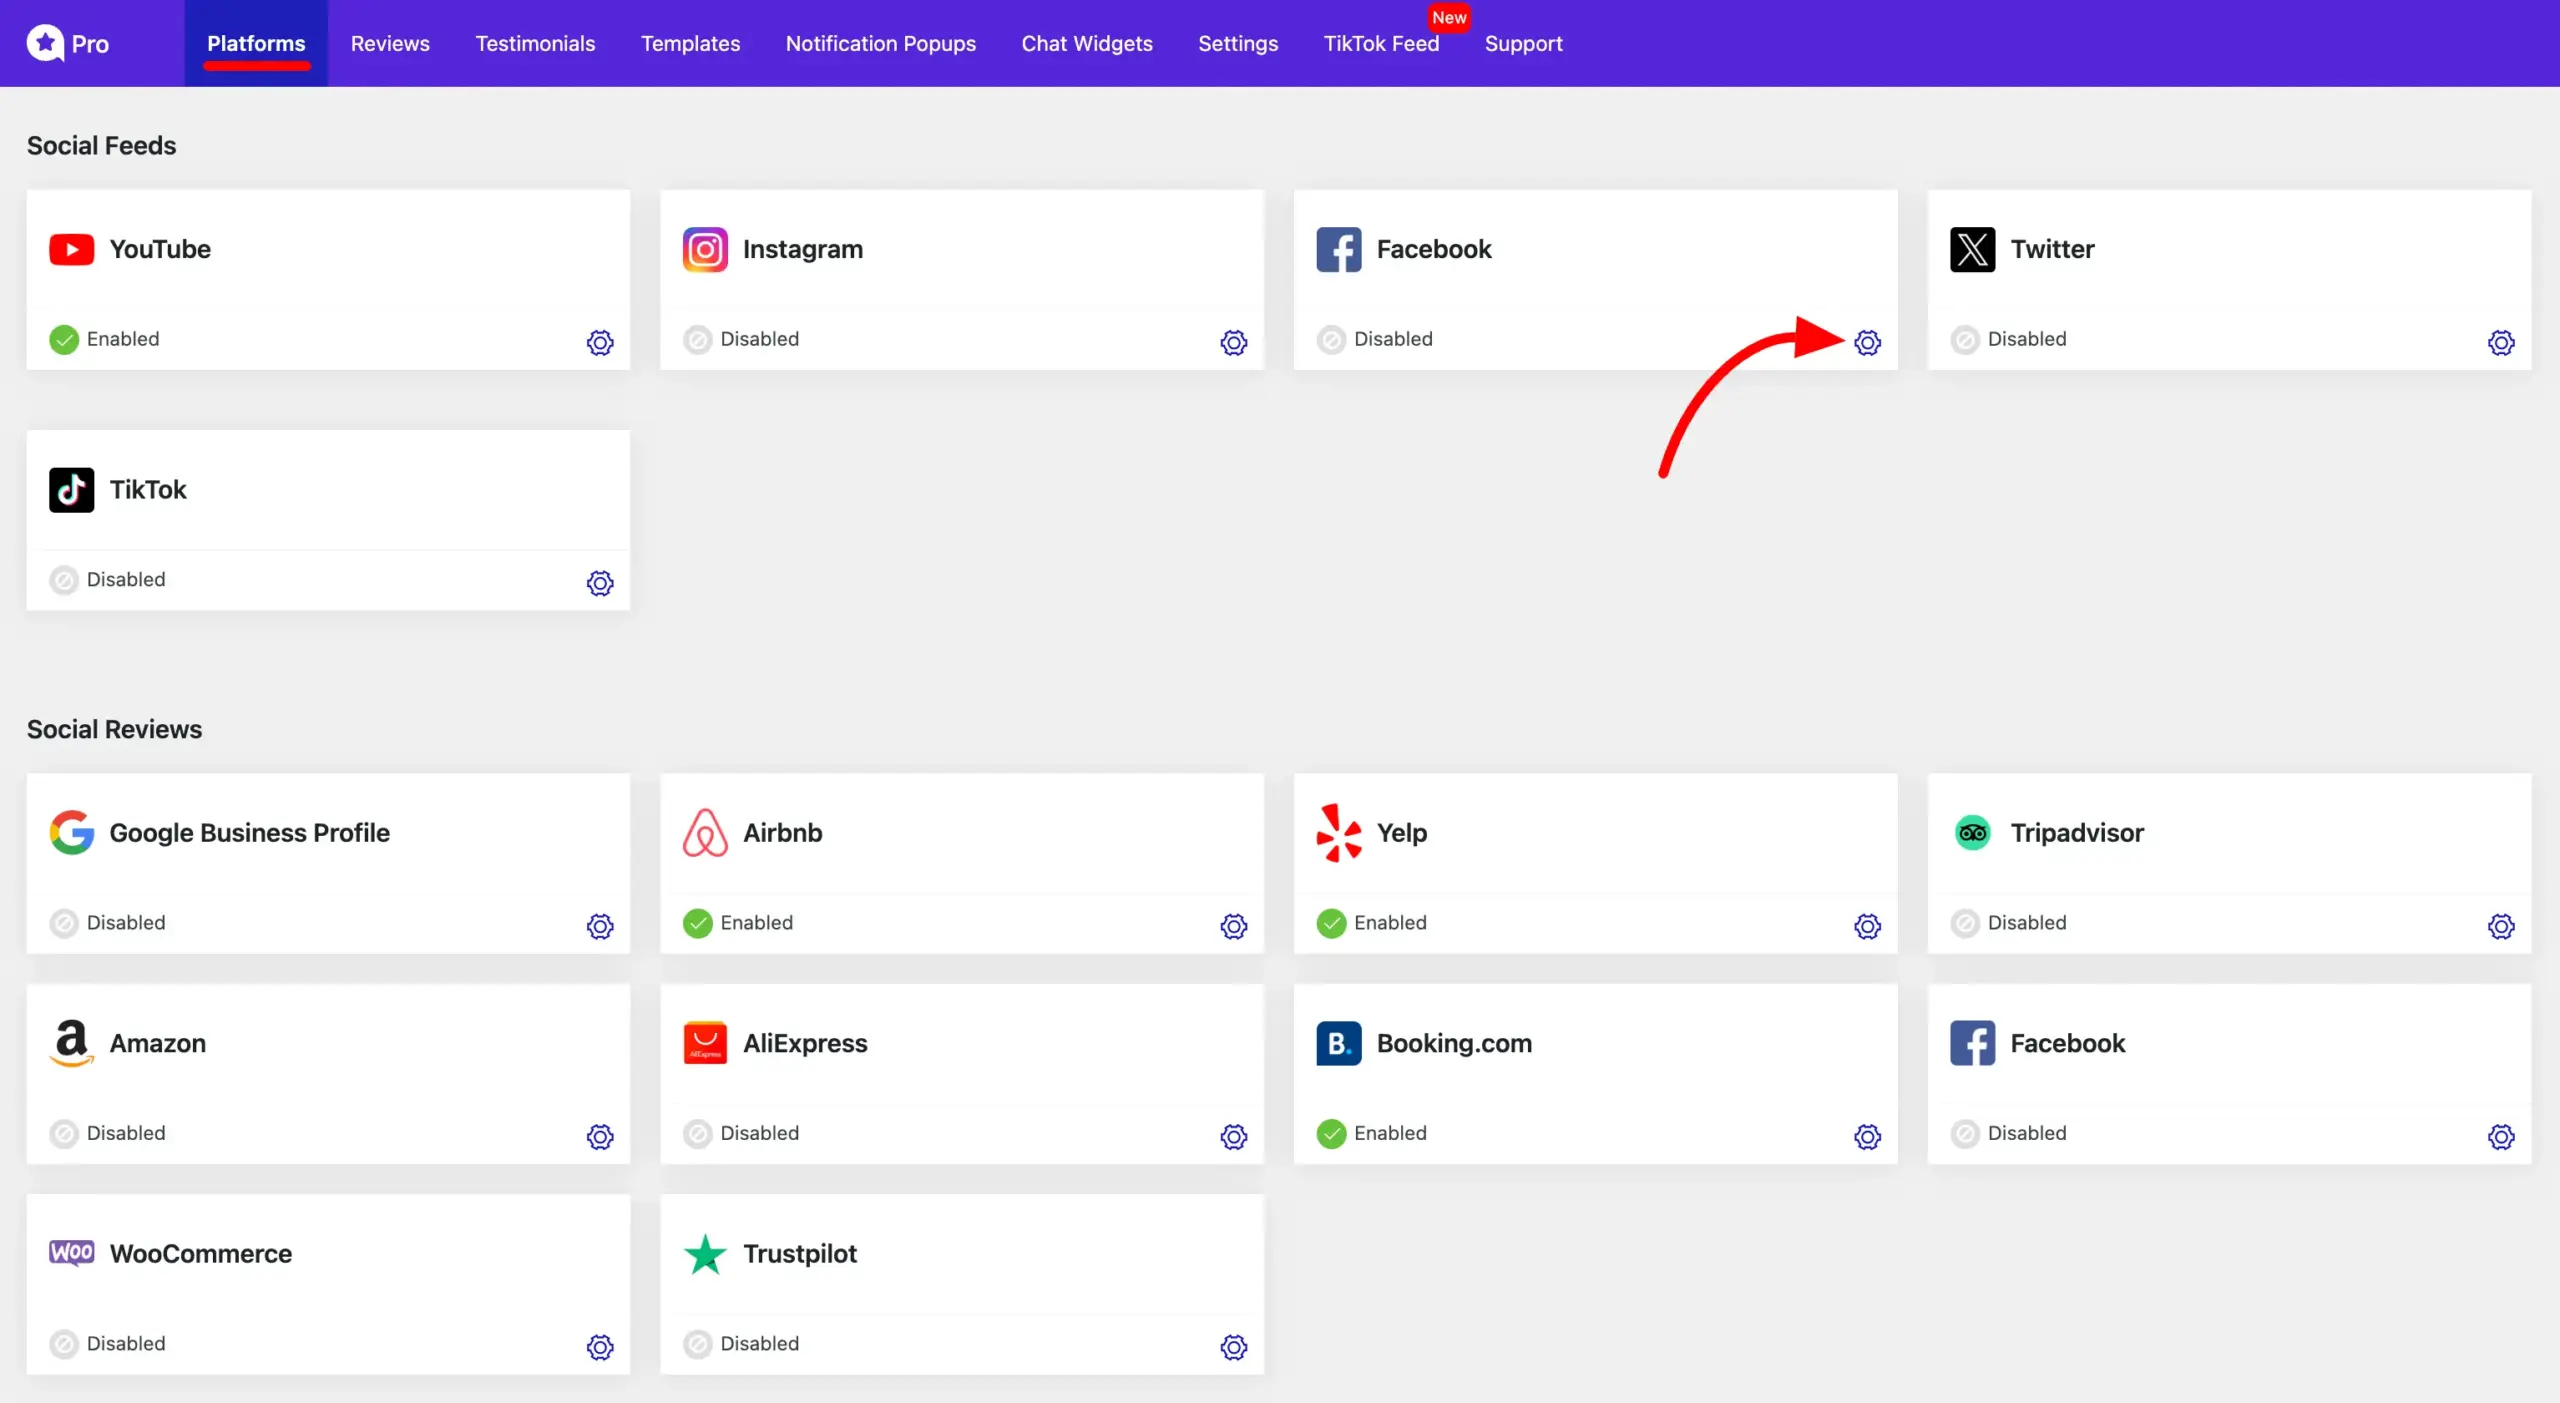2560x1403 pixels.
Task: Click the Tripadvisor owl logo icon
Action: coord(1972,832)
